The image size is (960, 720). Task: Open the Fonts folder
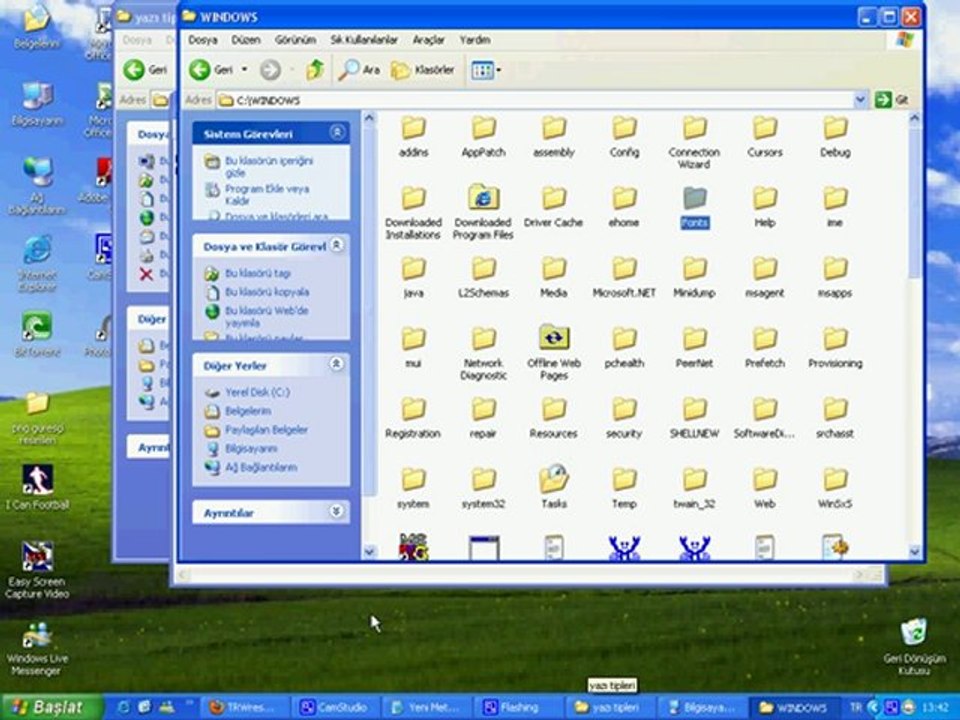[694, 207]
